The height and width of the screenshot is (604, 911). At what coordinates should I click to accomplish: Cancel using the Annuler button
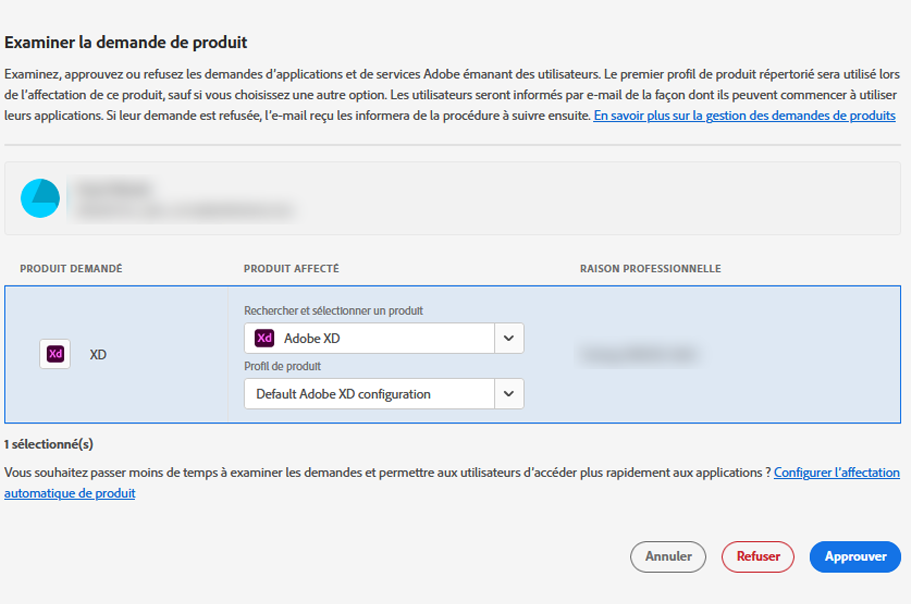coord(667,557)
